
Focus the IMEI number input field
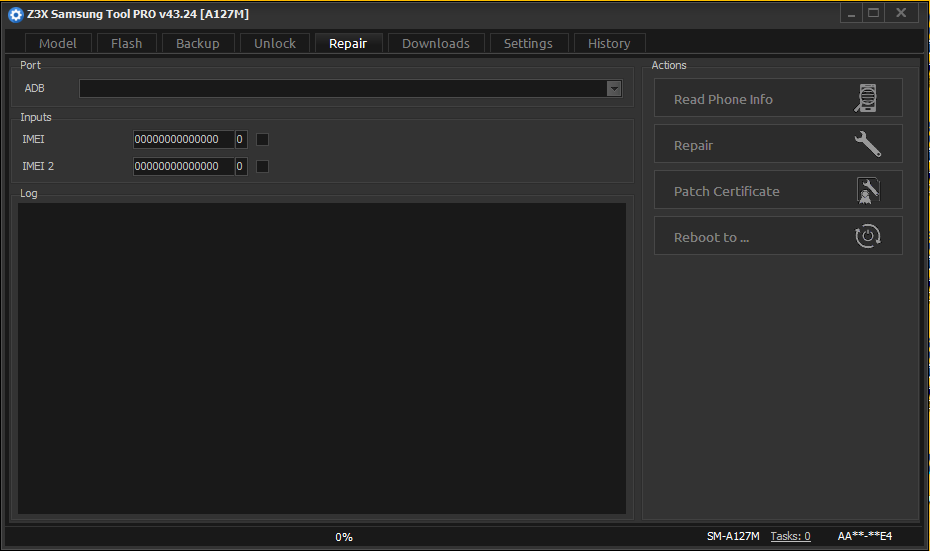point(184,139)
